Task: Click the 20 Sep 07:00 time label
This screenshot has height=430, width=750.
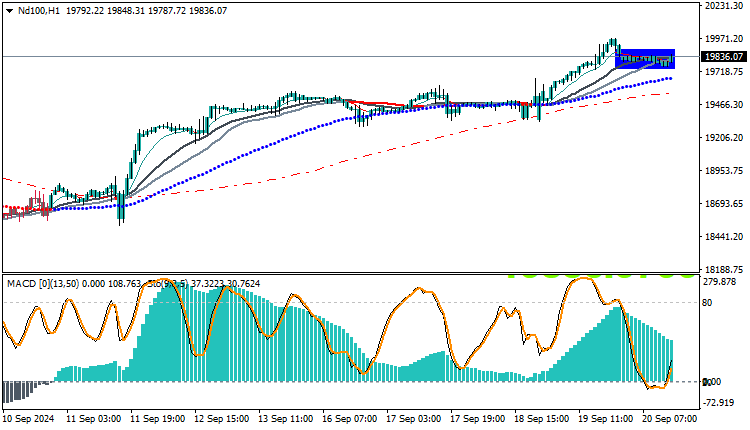Action: coord(670,419)
